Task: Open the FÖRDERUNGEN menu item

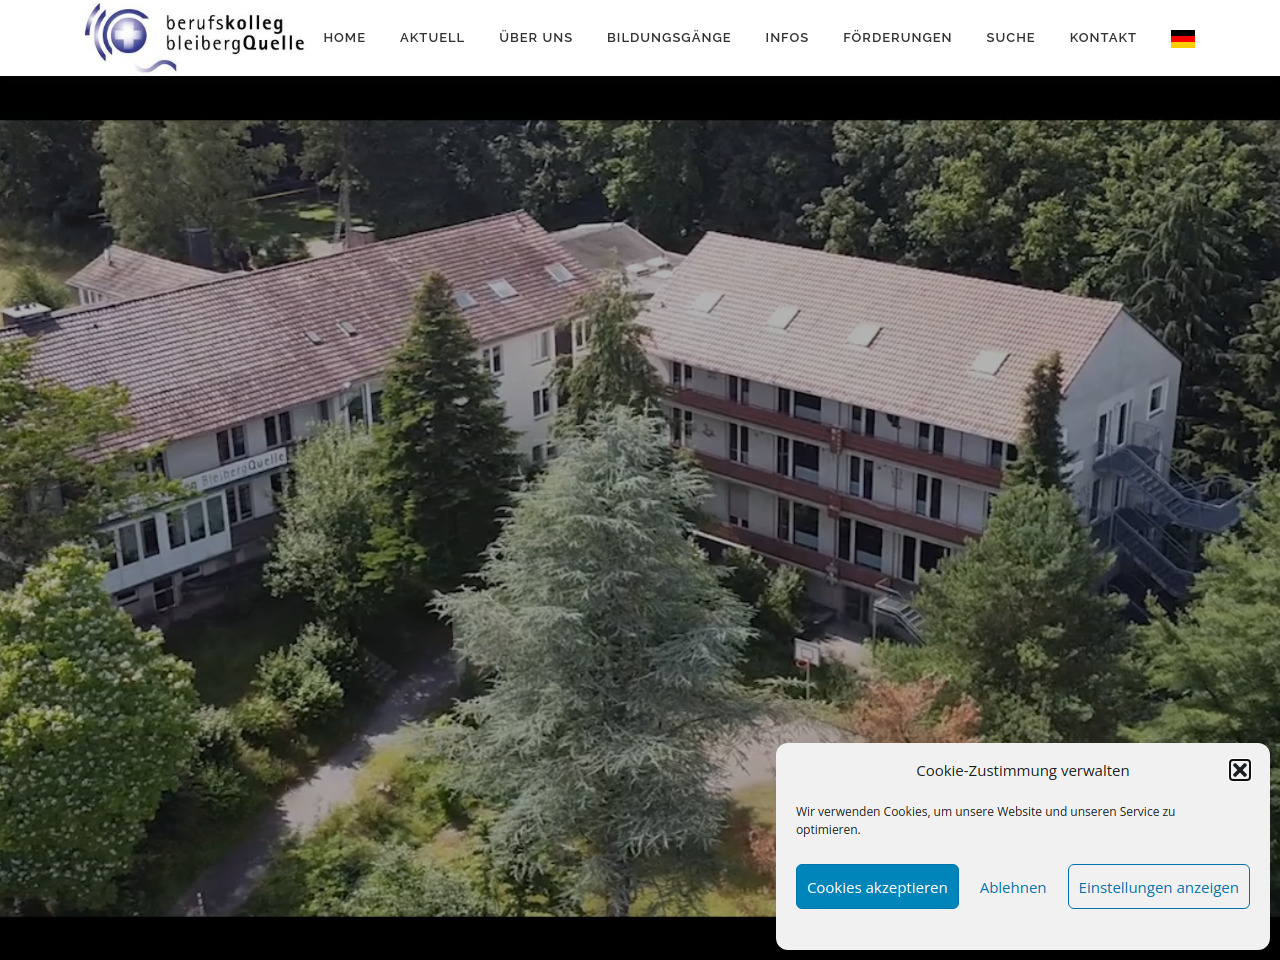Action: tap(897, 38)
